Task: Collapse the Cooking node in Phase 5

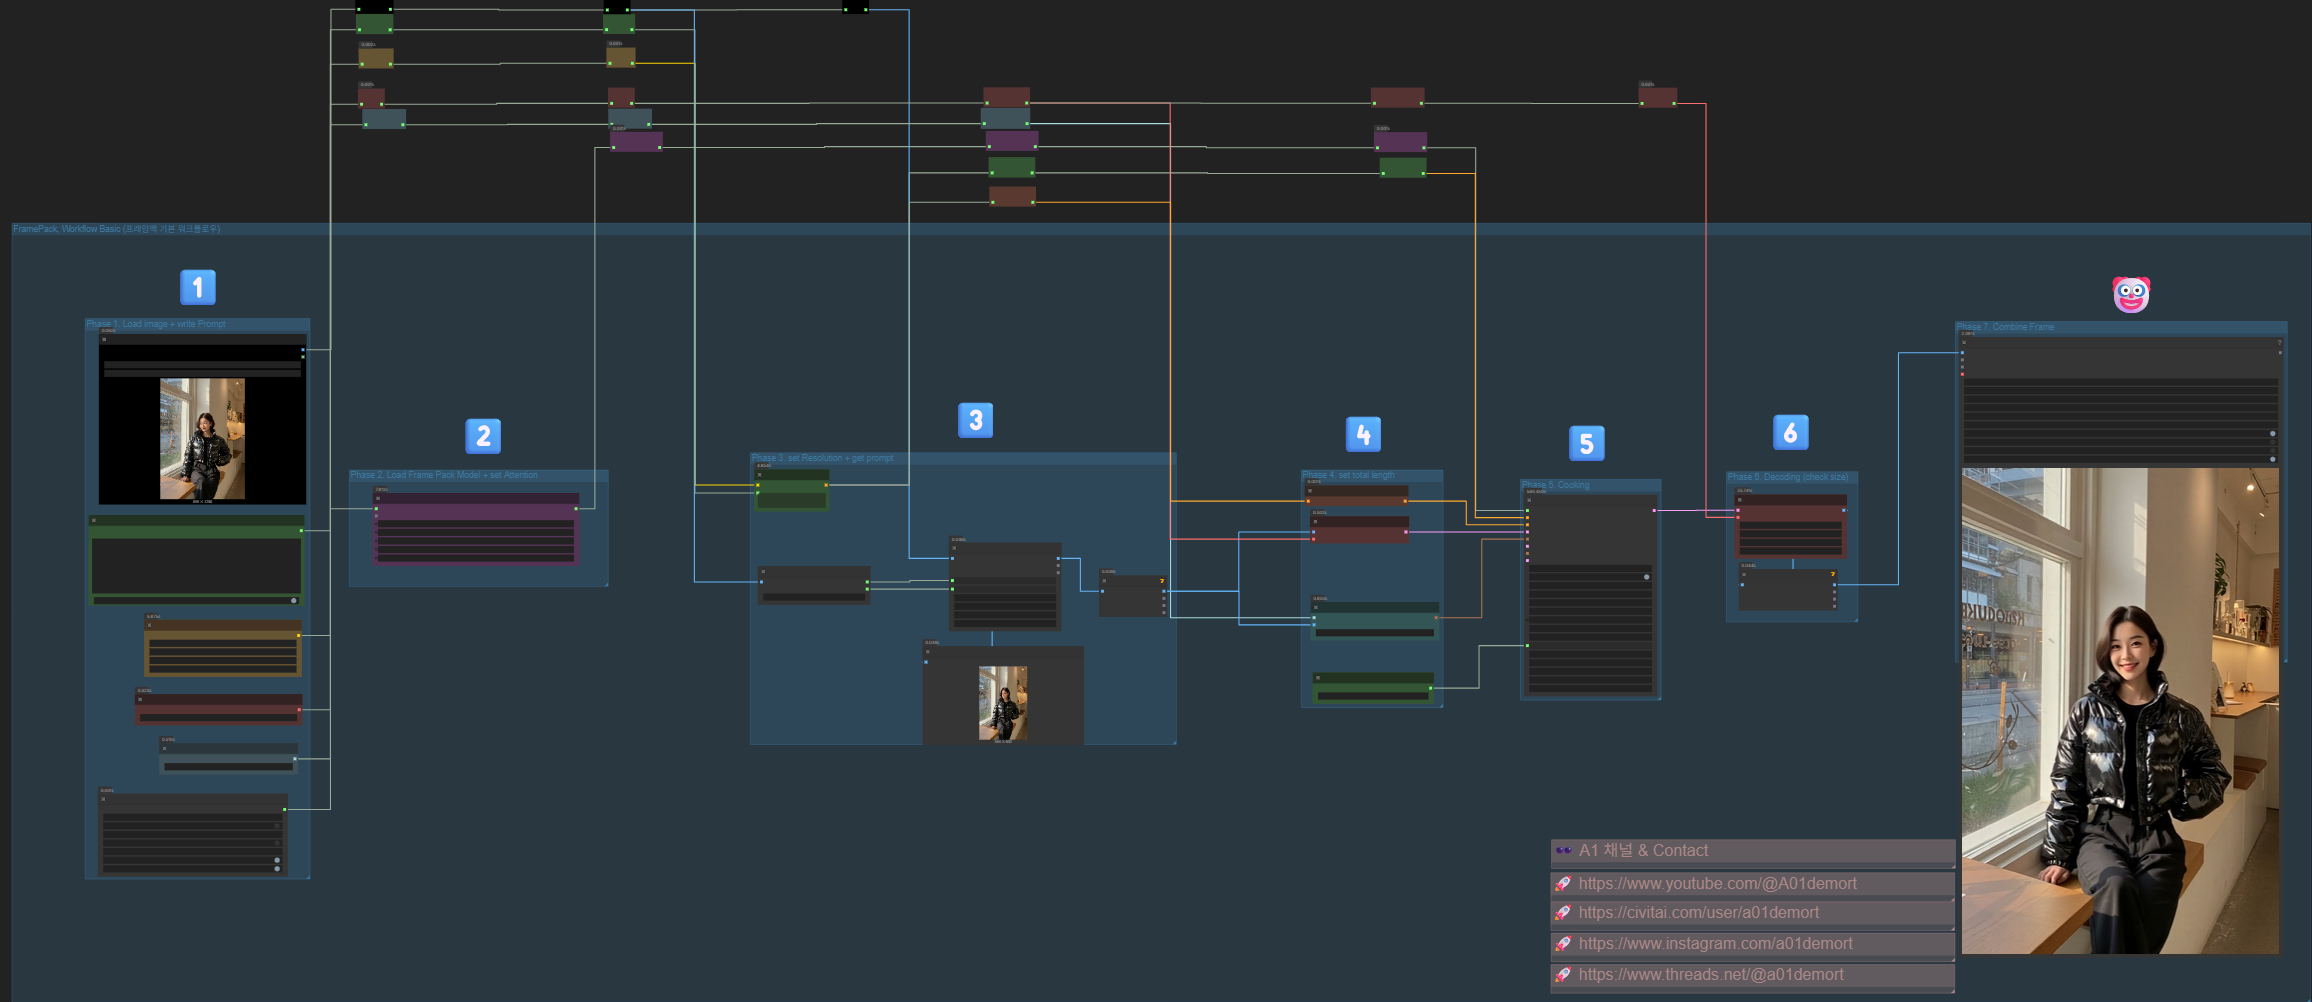Action: click(x=1530, y=500)
